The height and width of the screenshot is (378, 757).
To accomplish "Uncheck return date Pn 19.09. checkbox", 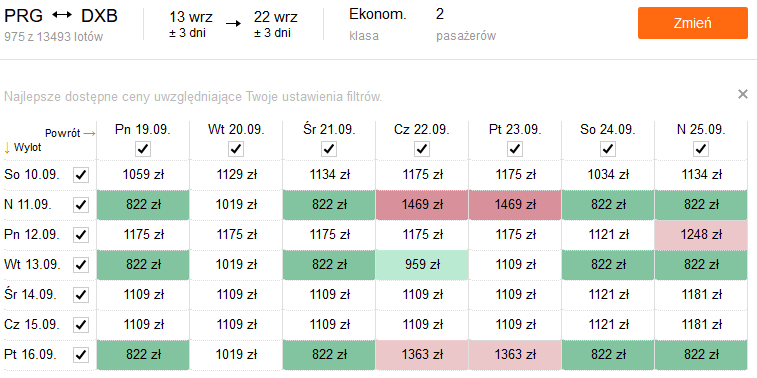I will click(x=143, y=149).
